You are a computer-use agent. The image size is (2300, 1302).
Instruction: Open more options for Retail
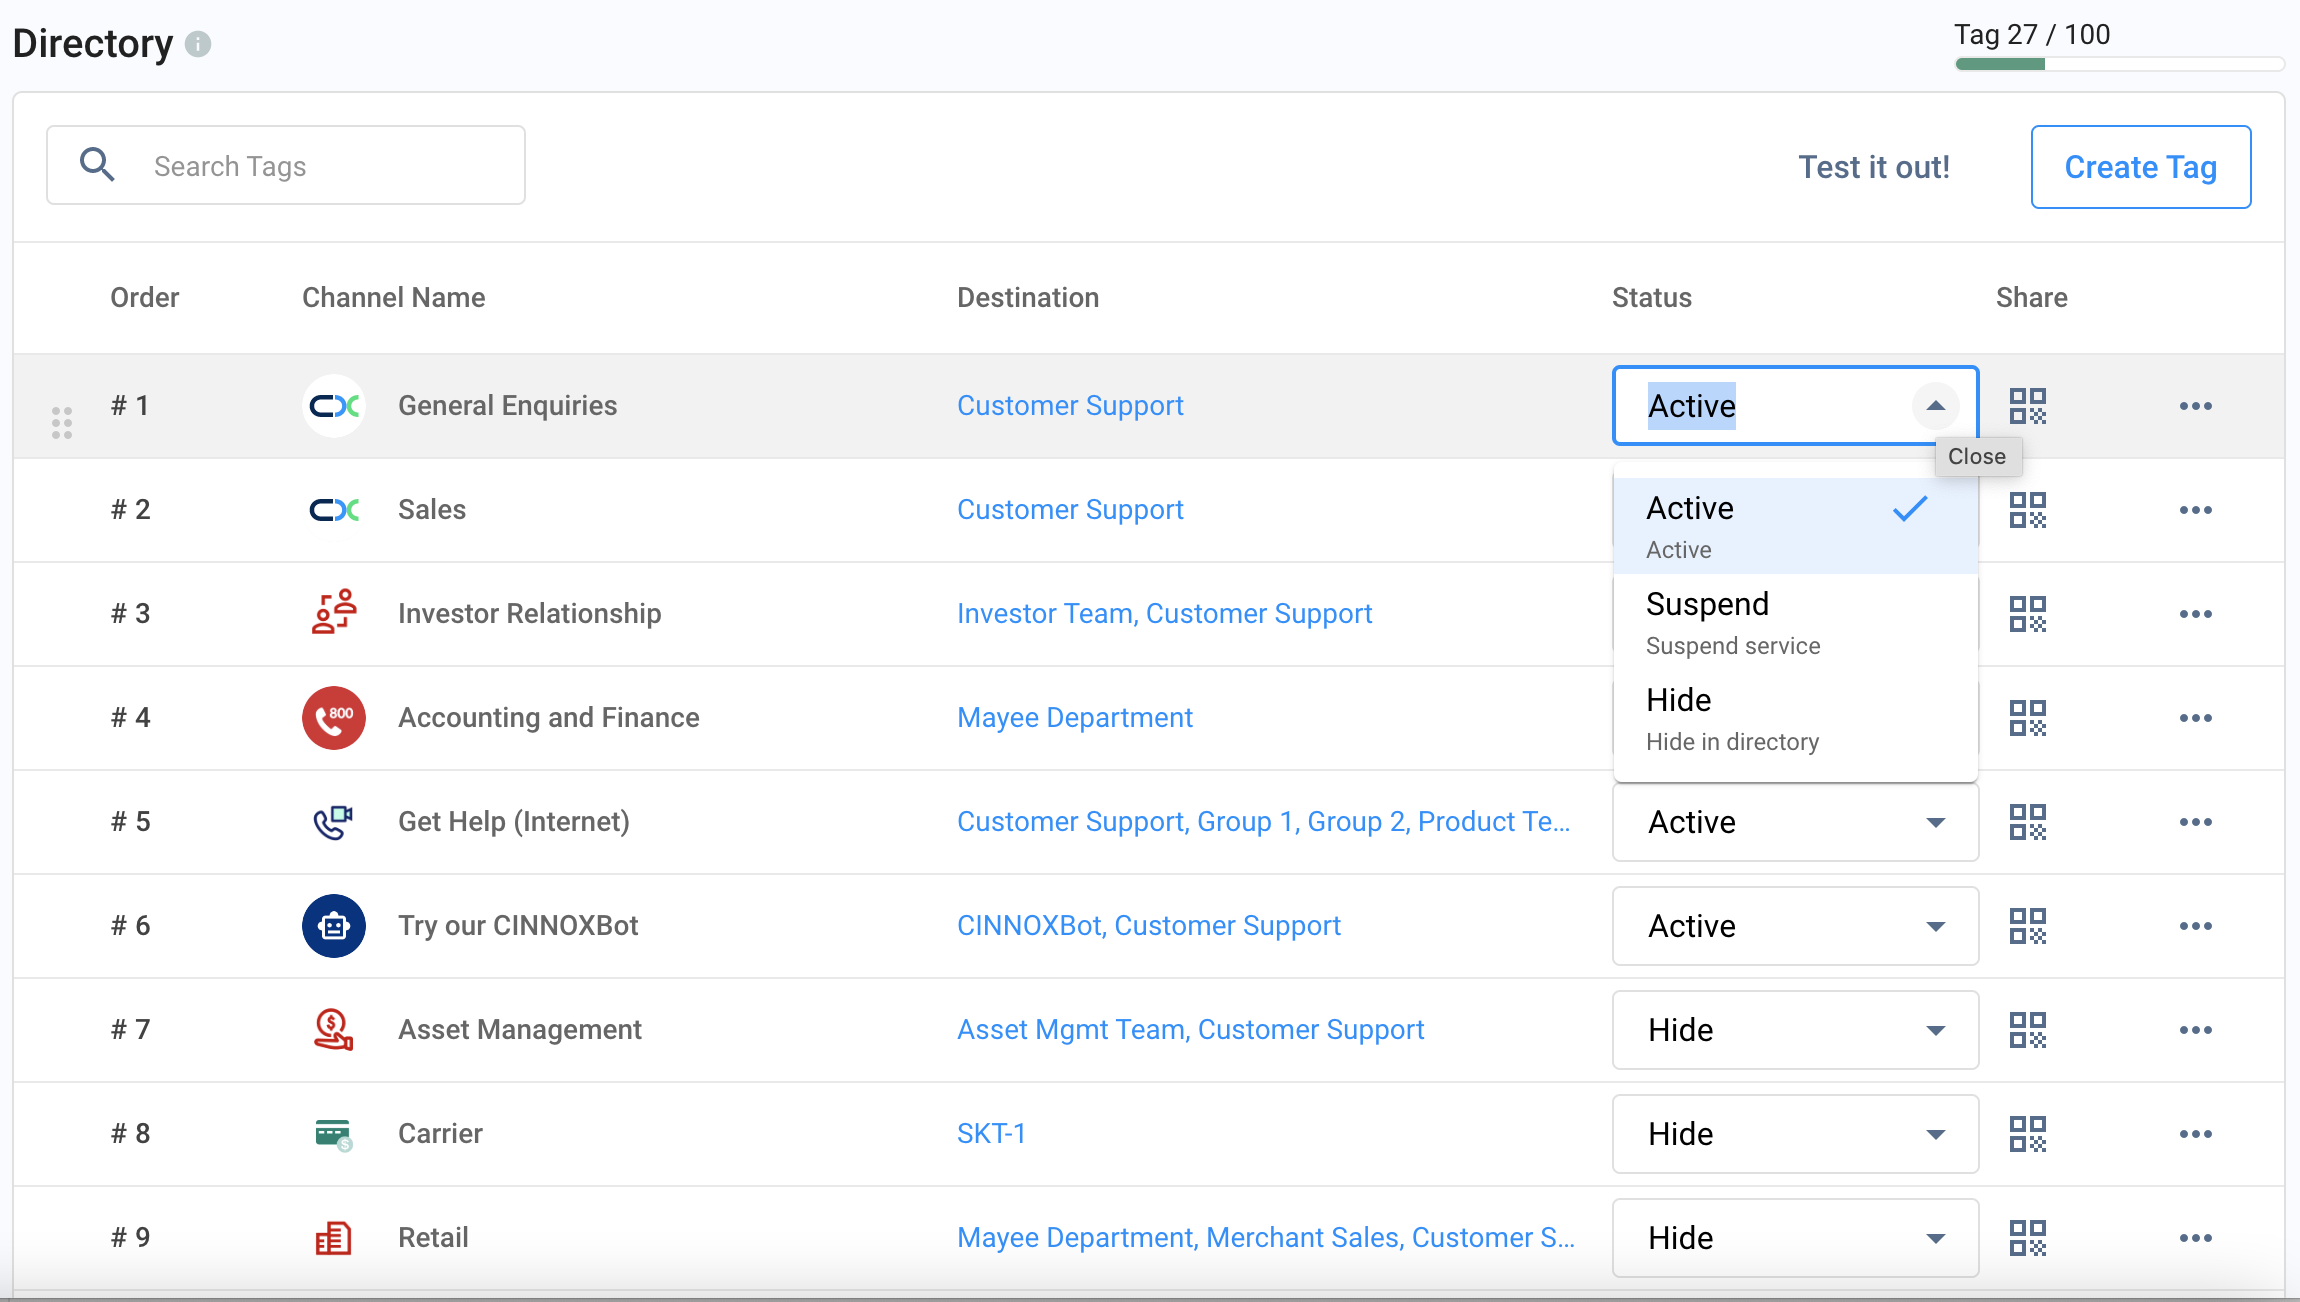(x=2196, y=1238)
